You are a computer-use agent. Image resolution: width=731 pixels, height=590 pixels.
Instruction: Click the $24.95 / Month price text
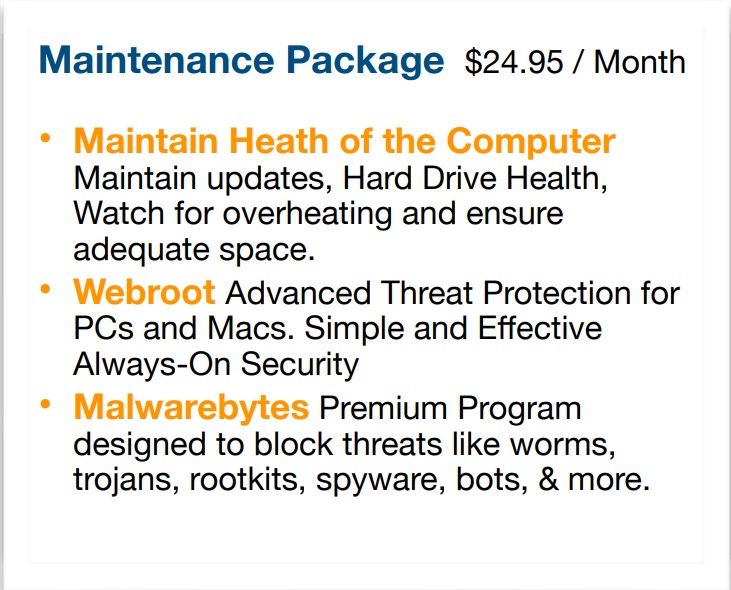(x=575, y=62)
